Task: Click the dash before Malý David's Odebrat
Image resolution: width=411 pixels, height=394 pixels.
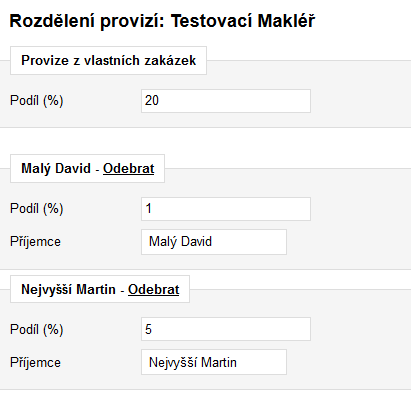Action: (97, 170)
